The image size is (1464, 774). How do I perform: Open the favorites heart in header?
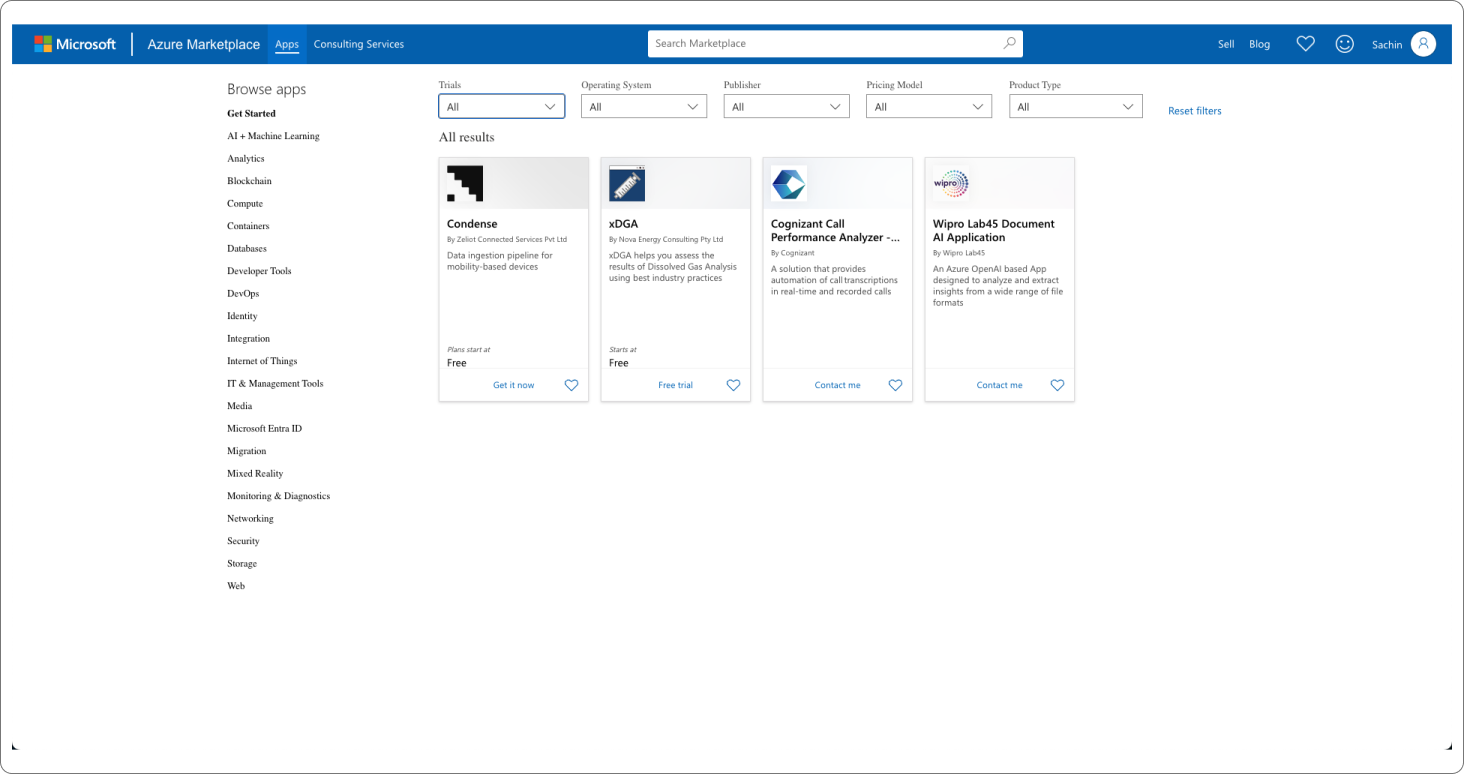click(1305, 44)
